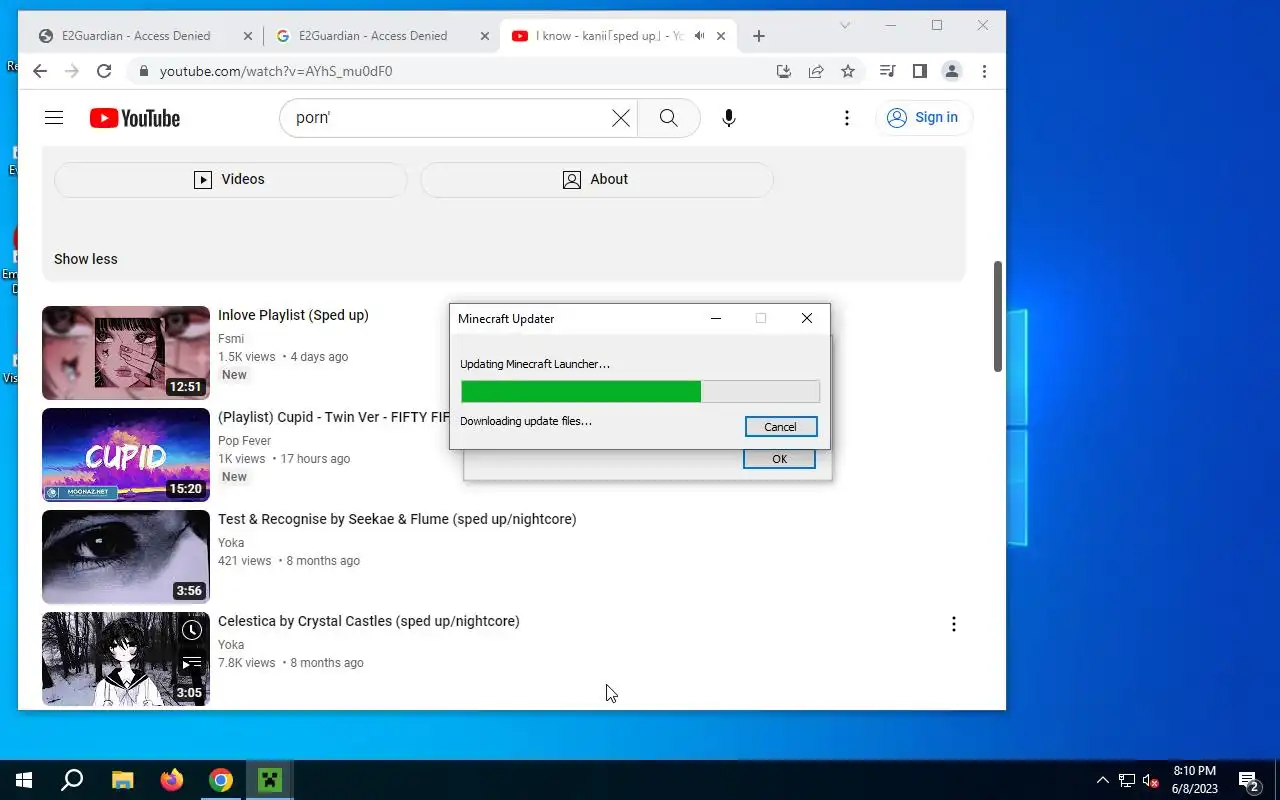Open the Chrome three-dot menu
This screenshot has height=800, width=1280.
pyautogui.click(x=985, y=71)
